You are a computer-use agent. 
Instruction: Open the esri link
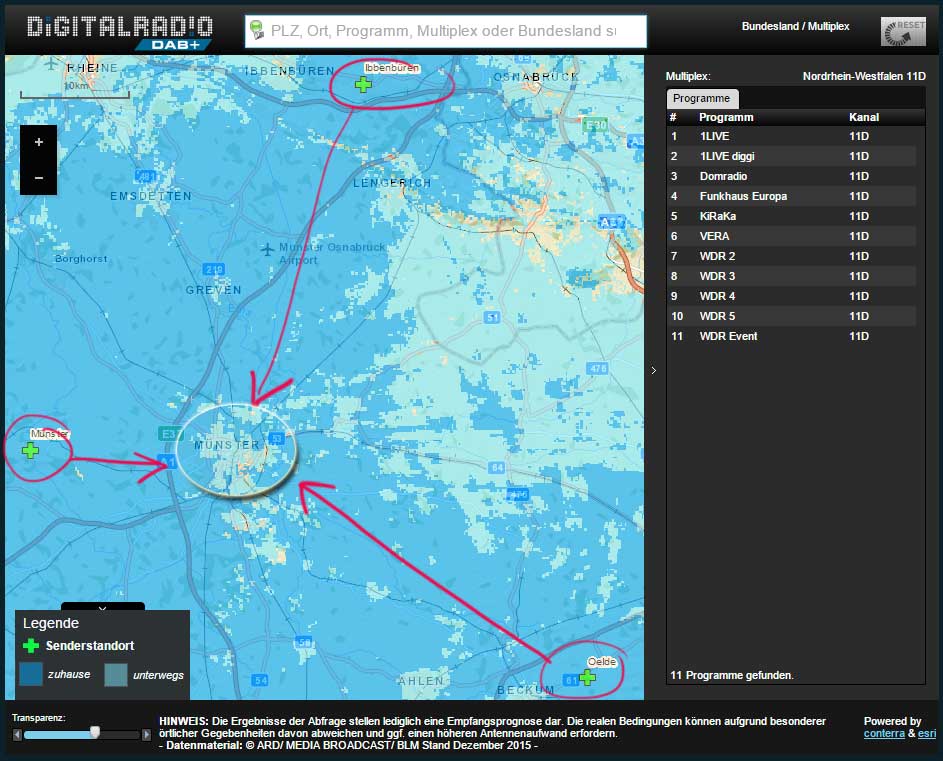(927, 734)
